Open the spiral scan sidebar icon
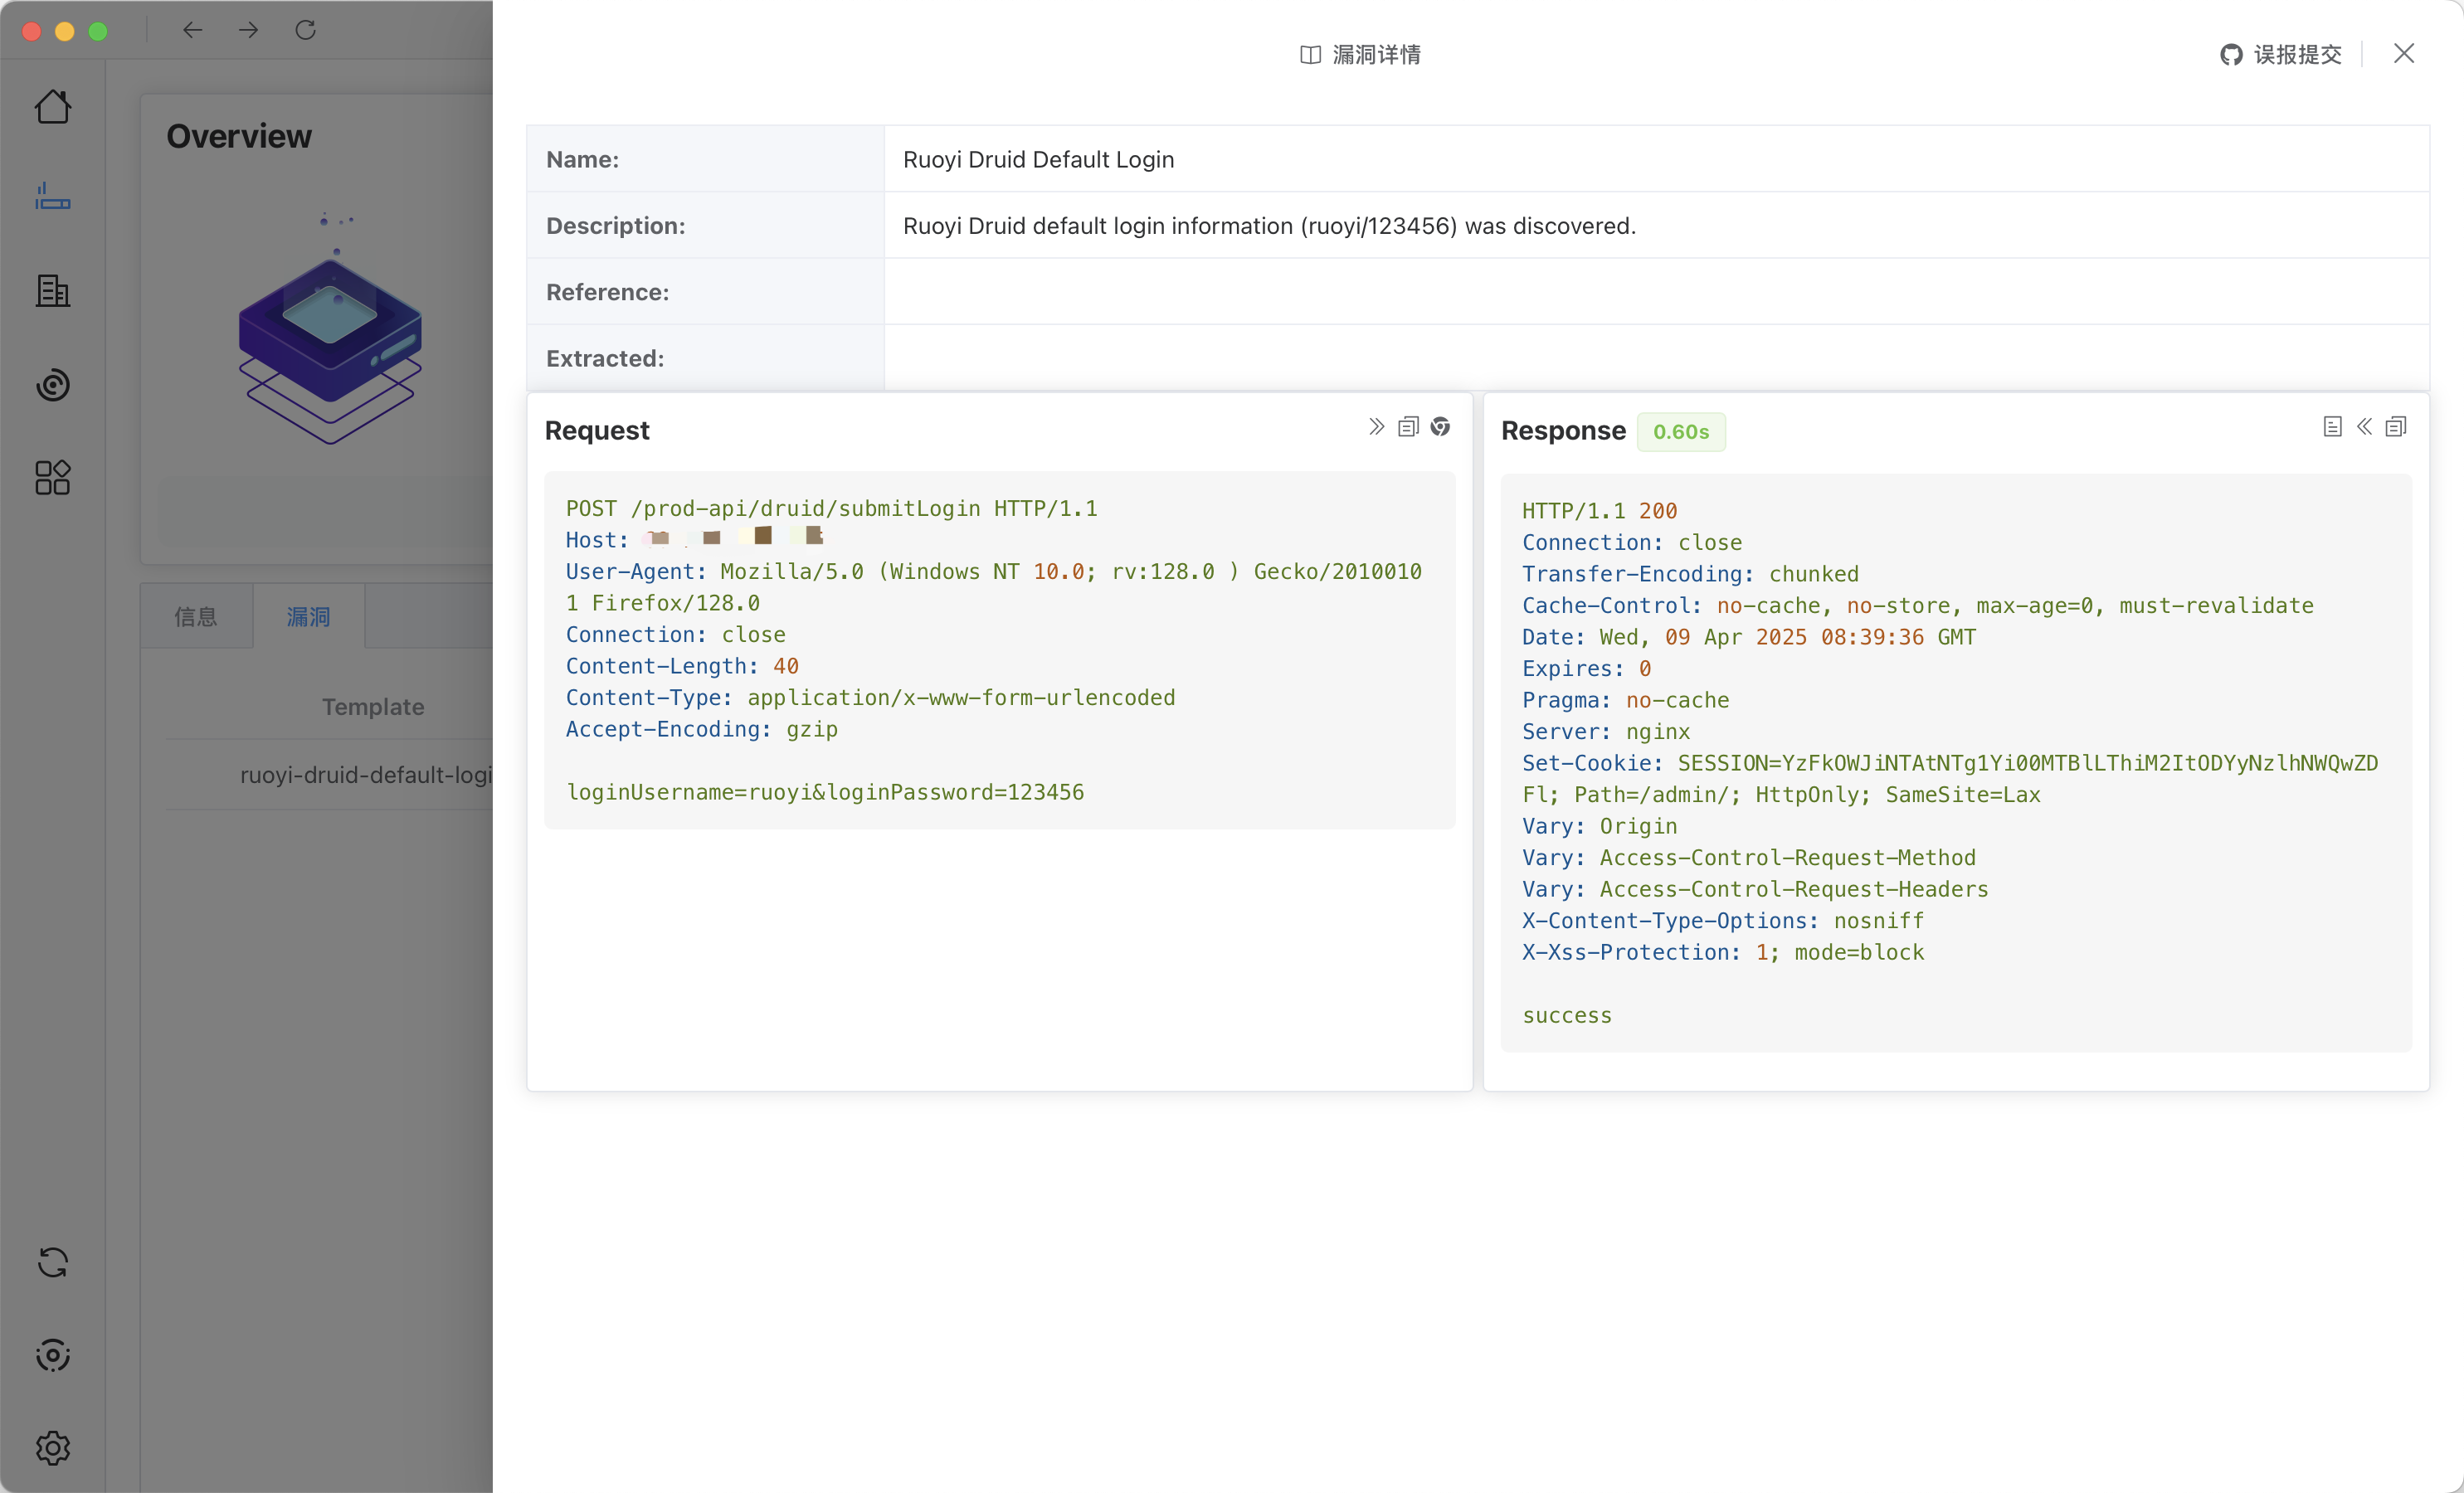 (x=53, y=385)
